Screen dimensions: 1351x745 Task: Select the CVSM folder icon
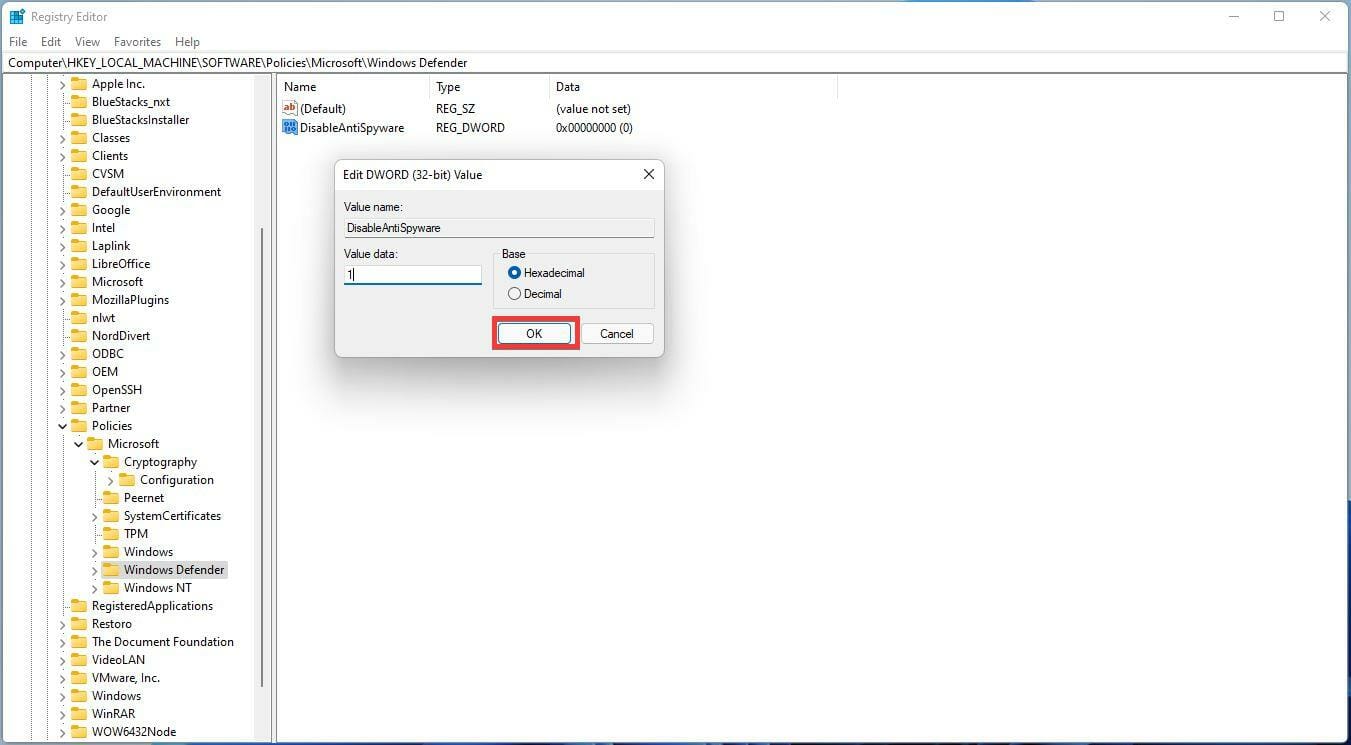pyautogui.click(x=79, y=174)
